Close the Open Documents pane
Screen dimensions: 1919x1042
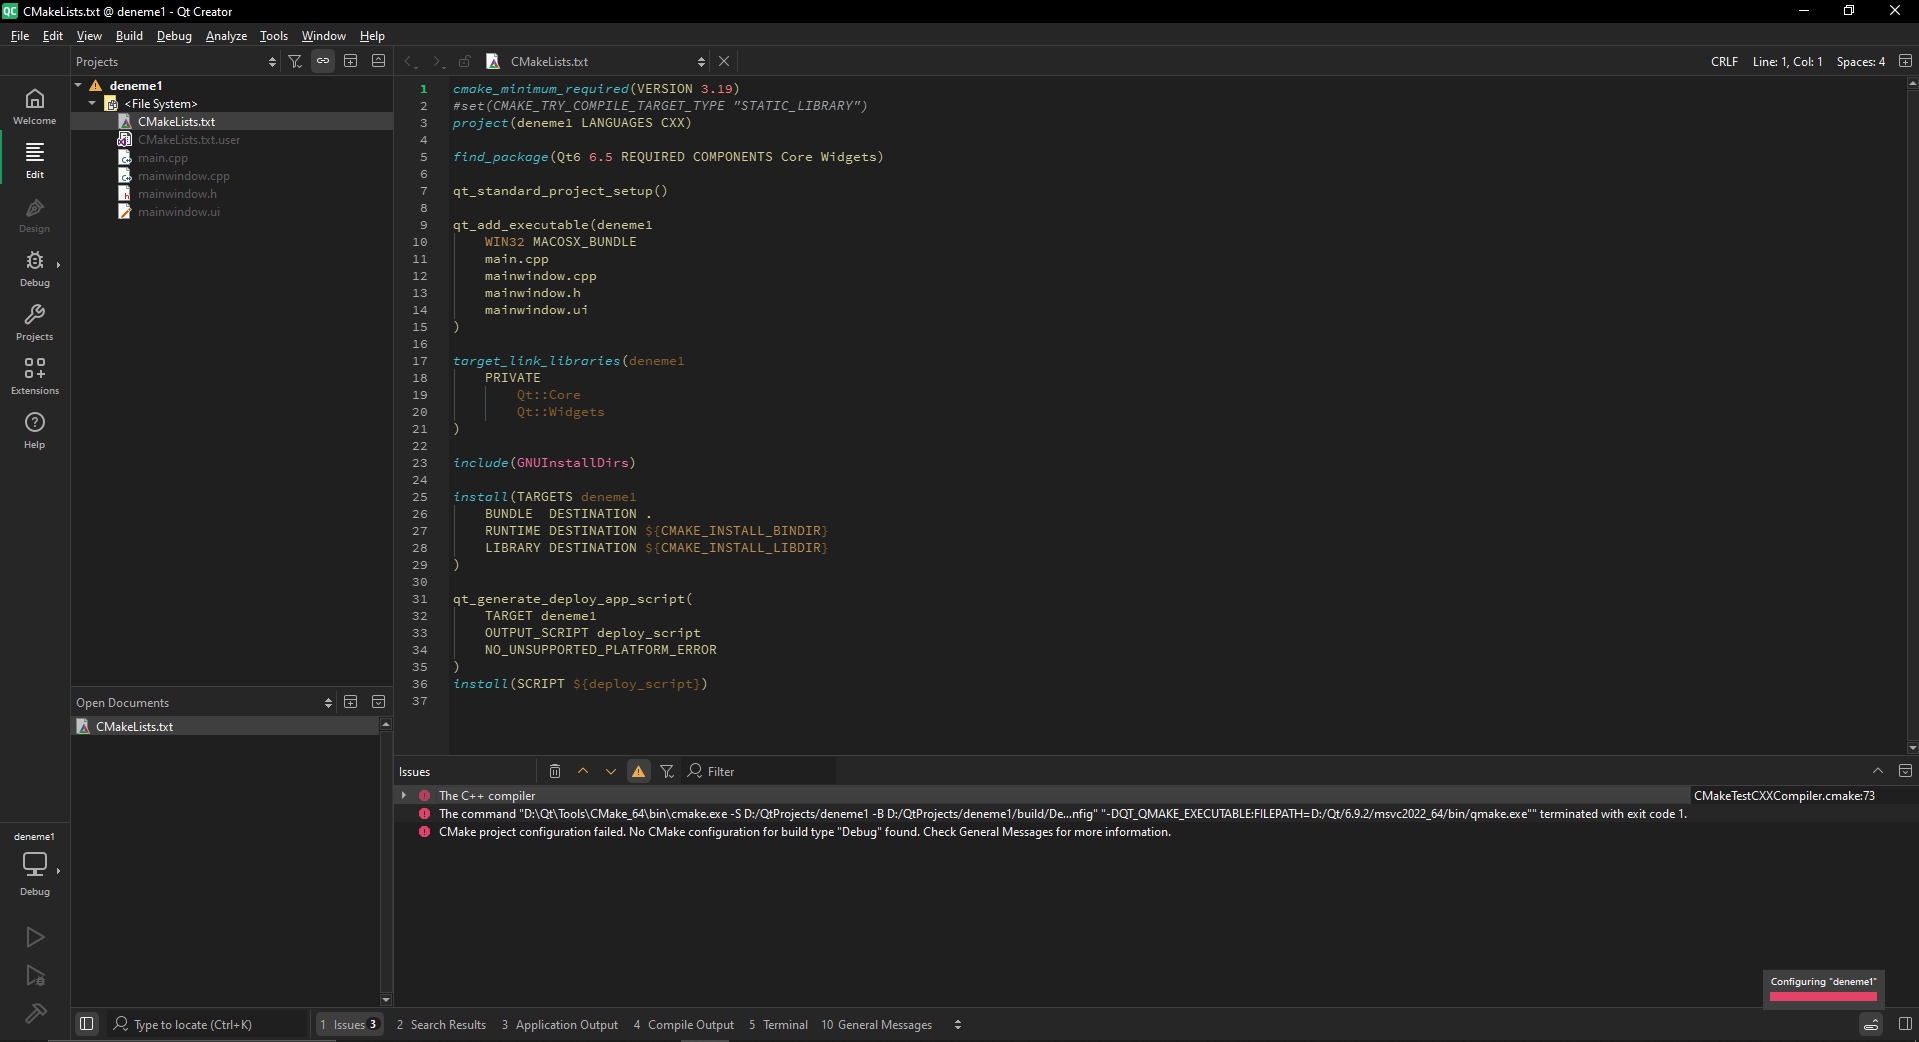pyautogui.click(x=379, y=702)
